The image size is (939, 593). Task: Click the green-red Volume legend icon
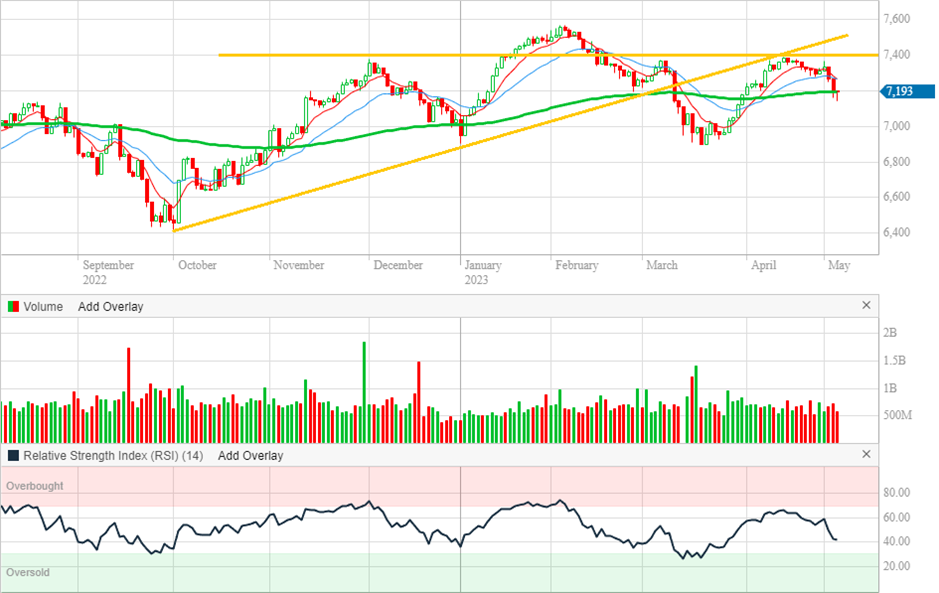(13, 307)
